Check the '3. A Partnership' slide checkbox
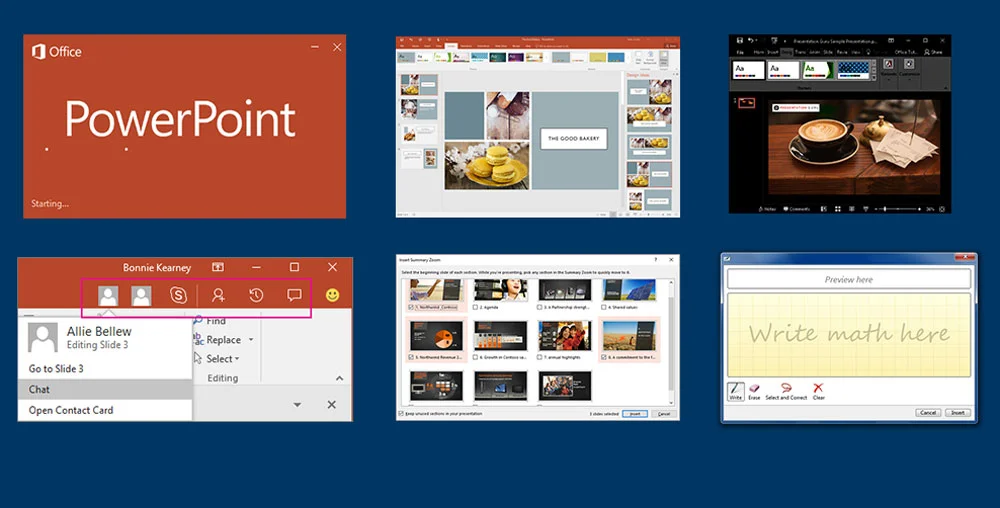Screen dimensions: 1000x508 point(539,307)
